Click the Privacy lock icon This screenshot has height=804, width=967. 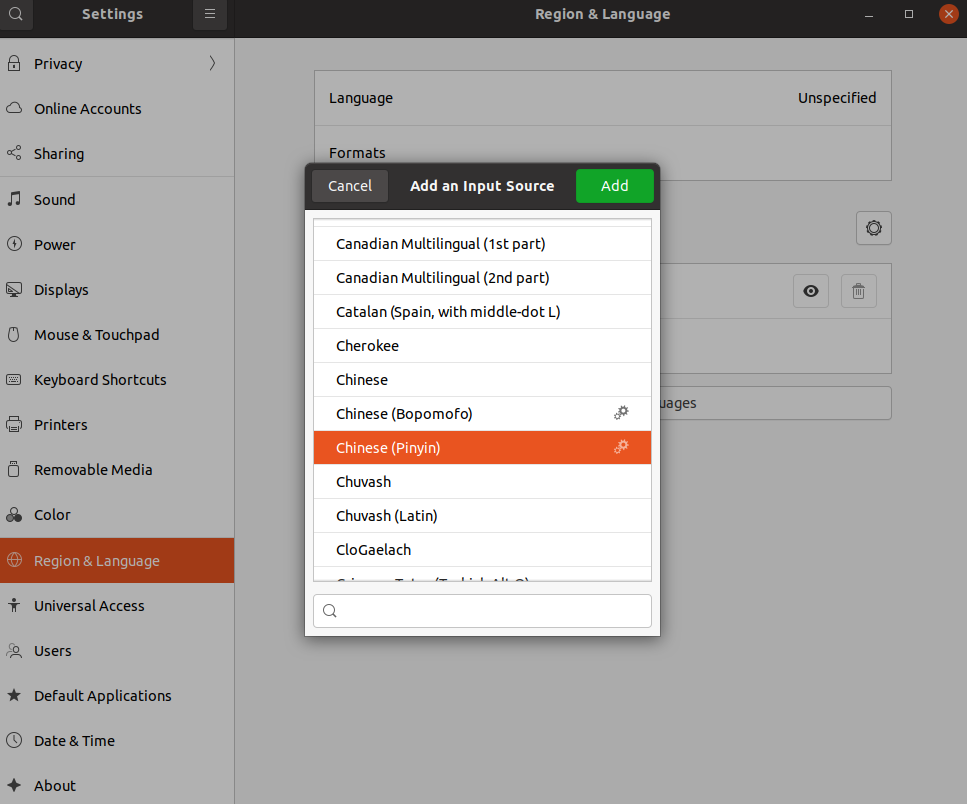[14, 64]
